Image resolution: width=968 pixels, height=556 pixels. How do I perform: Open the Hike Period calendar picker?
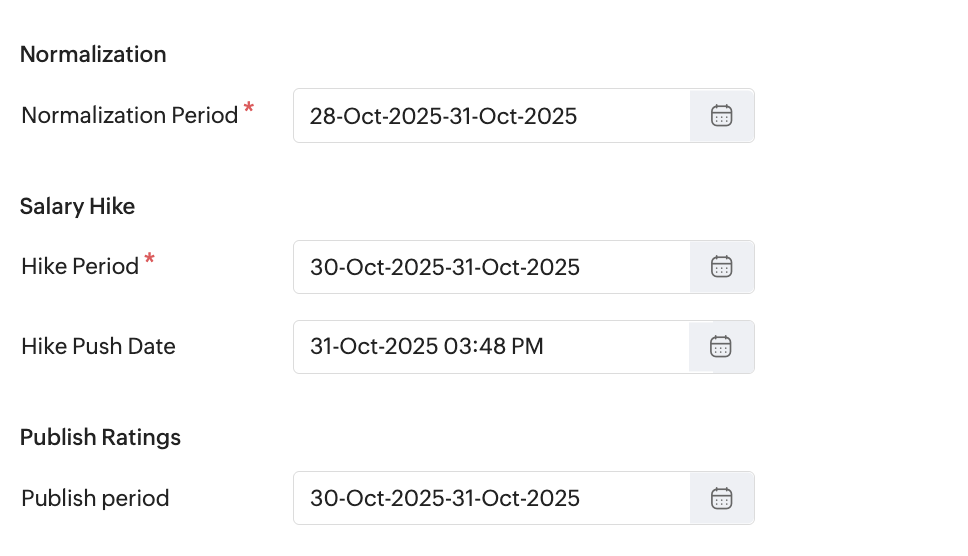click(x=721, y=267)
